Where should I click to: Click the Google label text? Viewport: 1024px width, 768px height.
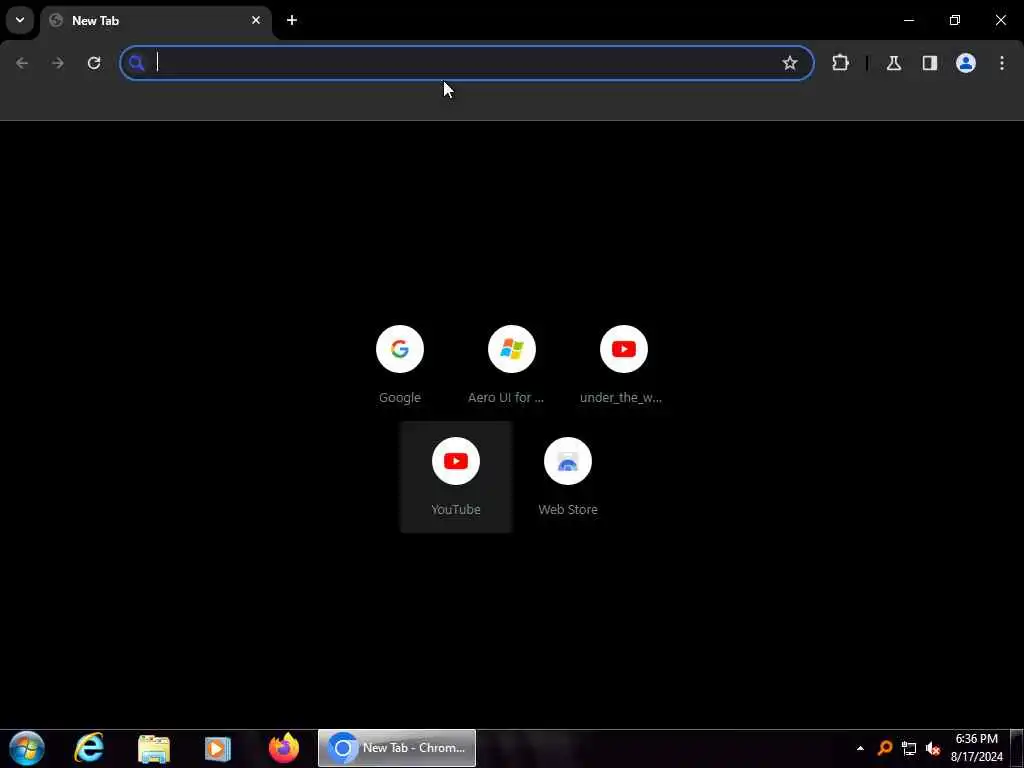click(x=400, y=398)
